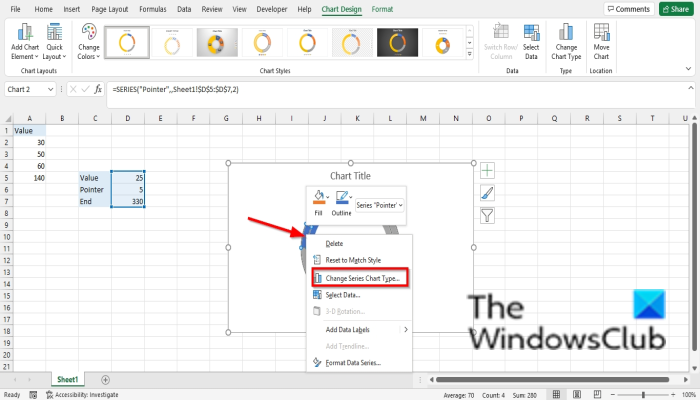700x400 pixels.
Task: Add a new sheet with plus icon
Action: pyautogui.click(x=105, y=379)
